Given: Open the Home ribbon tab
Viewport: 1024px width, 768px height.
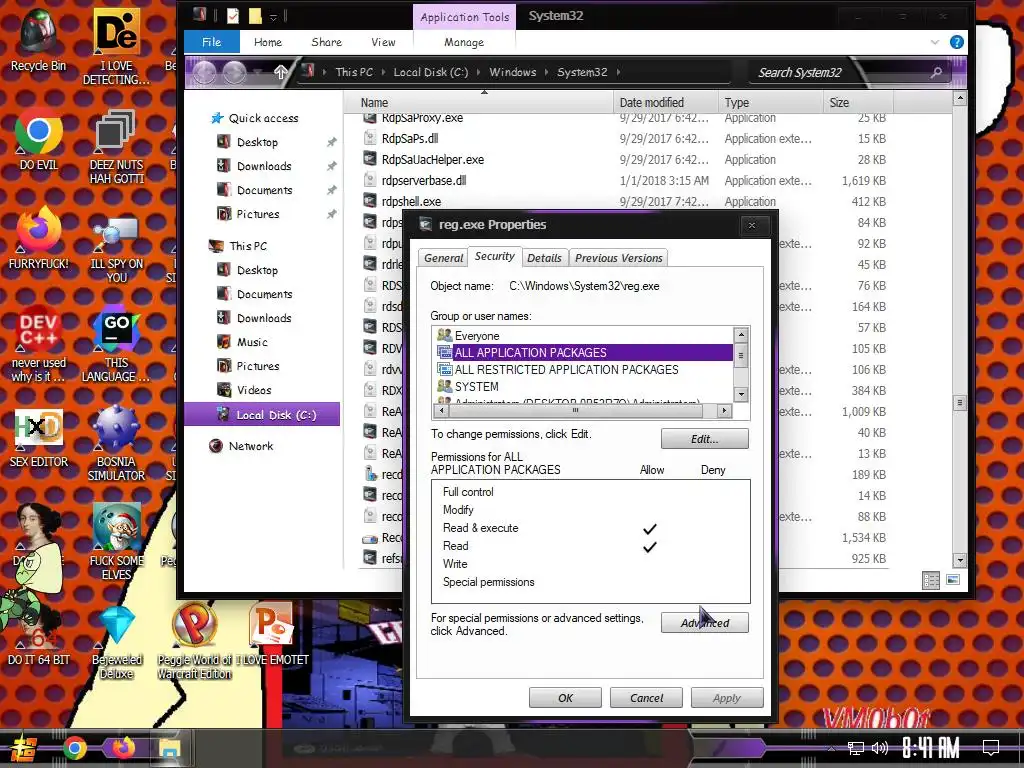Looking at the screenshot, I should [268, 42].
